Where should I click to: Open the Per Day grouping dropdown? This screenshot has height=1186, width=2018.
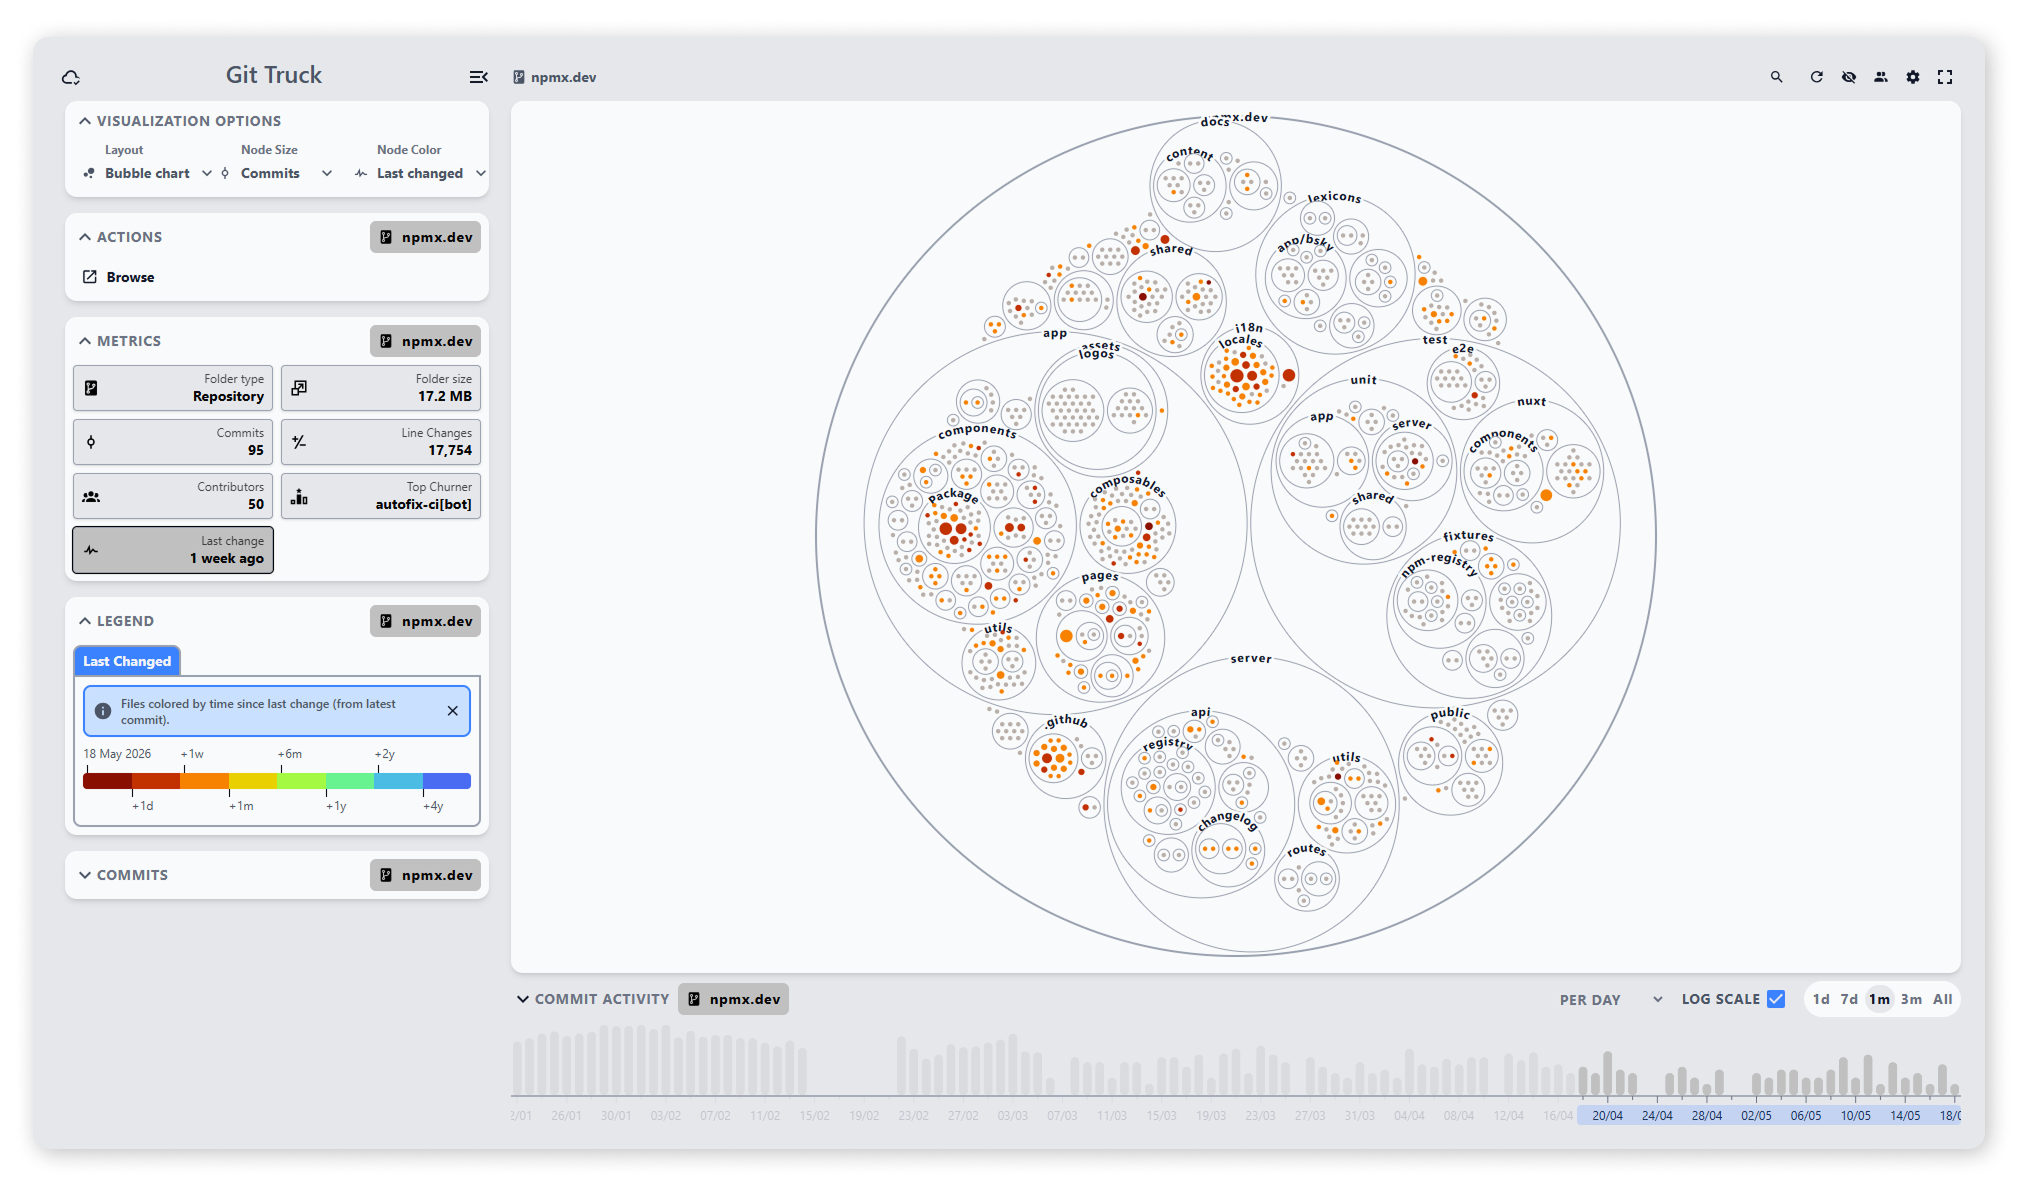coord(1610,999)
